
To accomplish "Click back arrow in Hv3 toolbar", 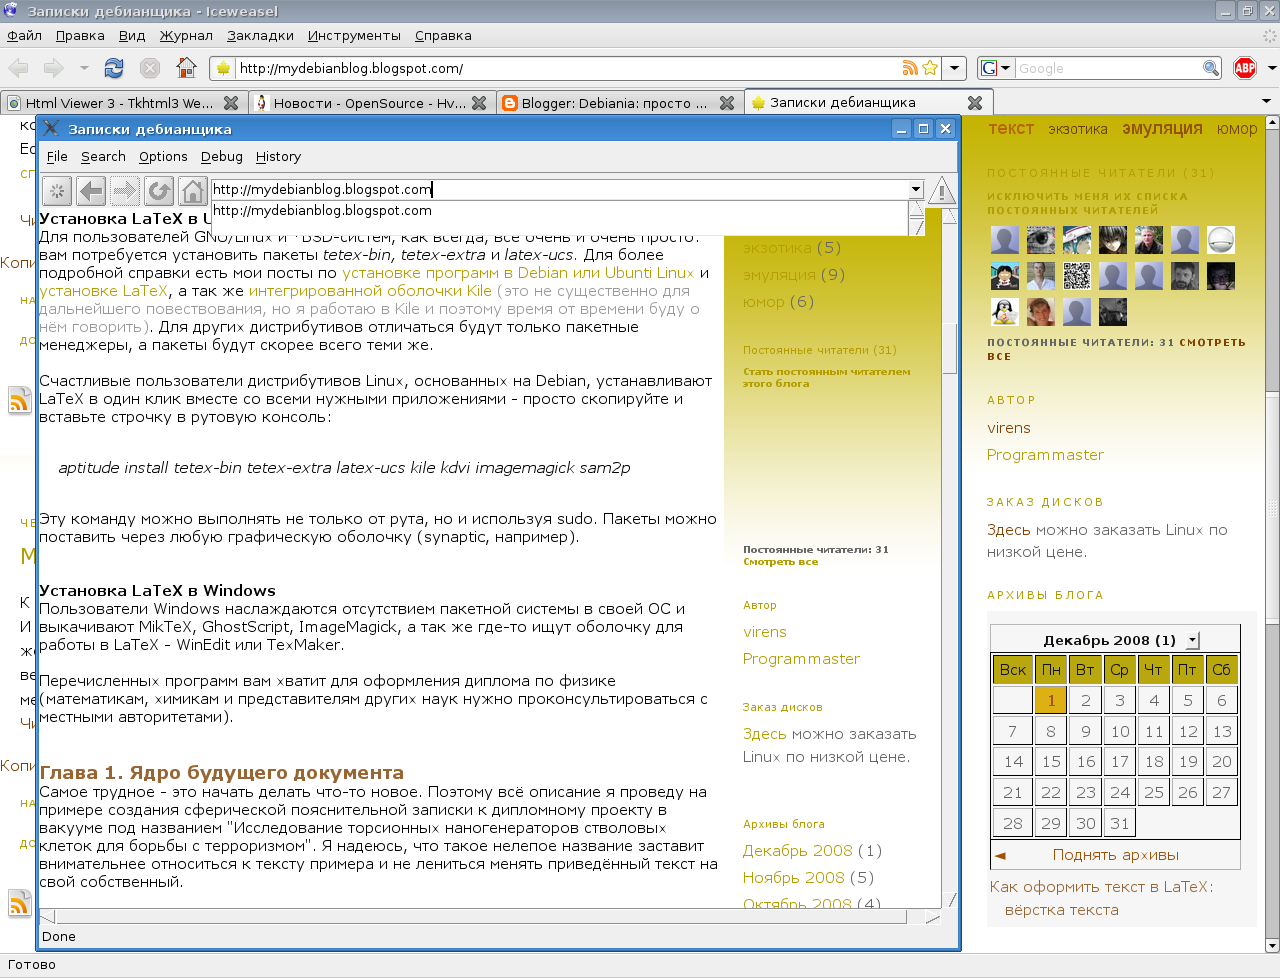I will pyautogui.click(x=91, y=190).
